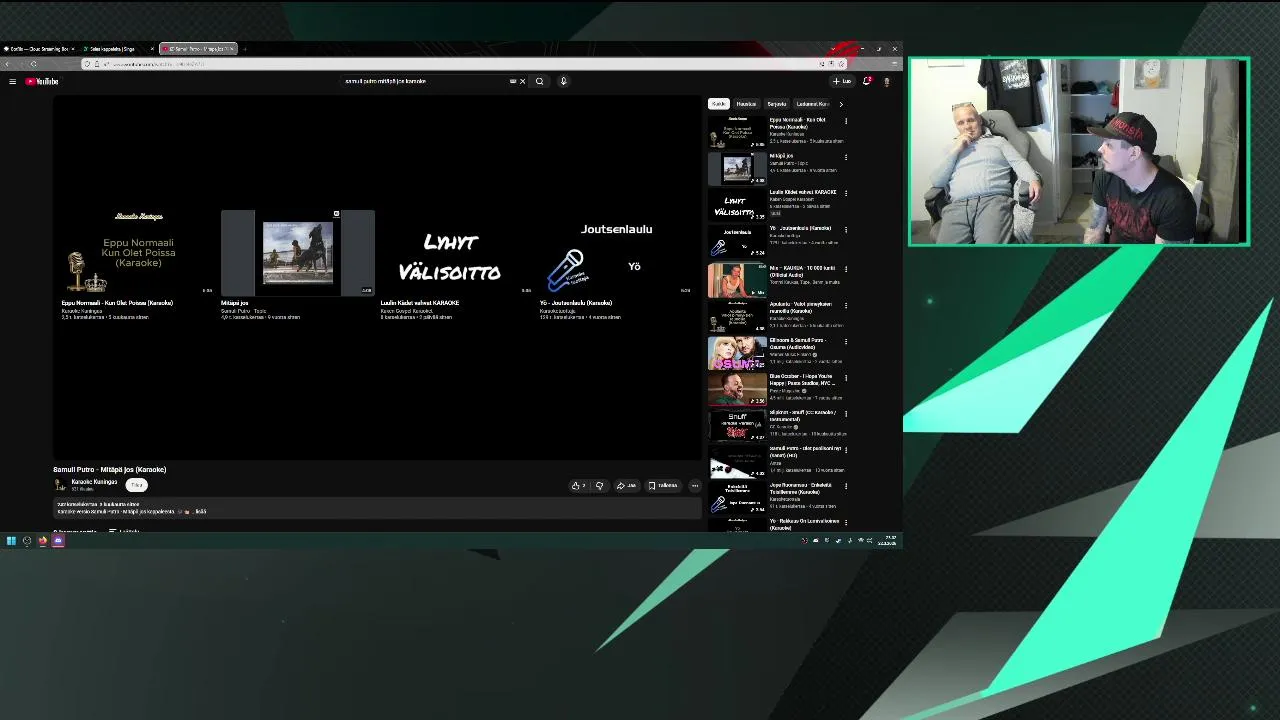The image size is (1280, 720).
Task: Open options for Apulanta karaoke sidebar video
Action: [x=846, y=305]
